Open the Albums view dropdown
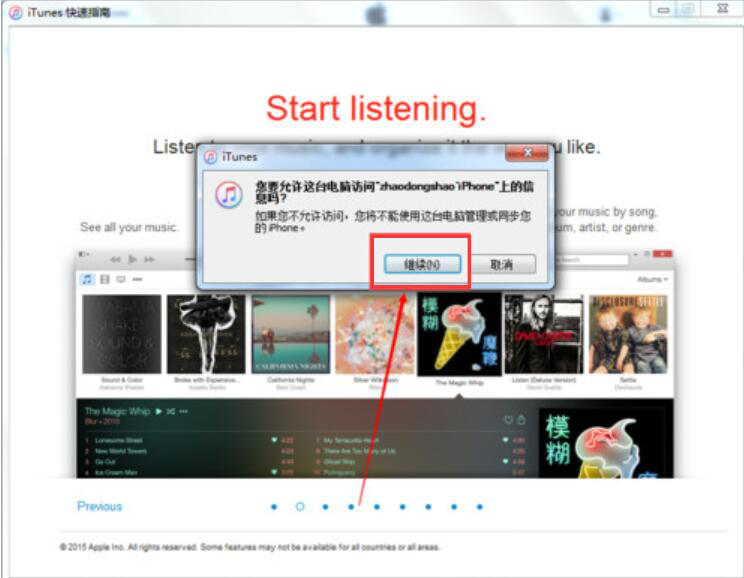744x578 pixels. (x=652, y=279)
